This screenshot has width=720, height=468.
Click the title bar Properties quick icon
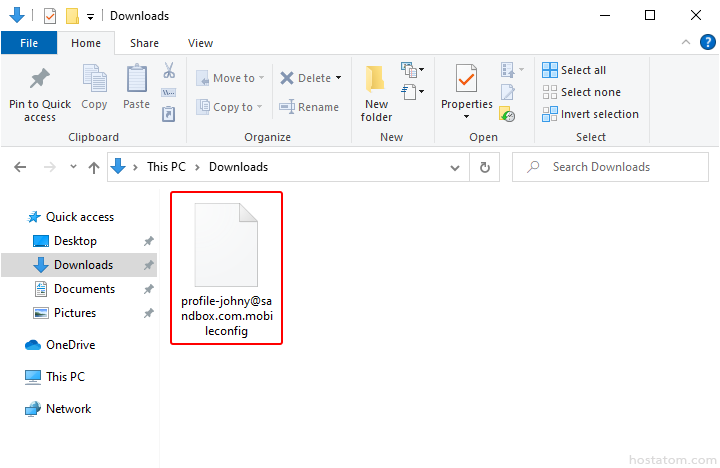[x=50, y=16]
